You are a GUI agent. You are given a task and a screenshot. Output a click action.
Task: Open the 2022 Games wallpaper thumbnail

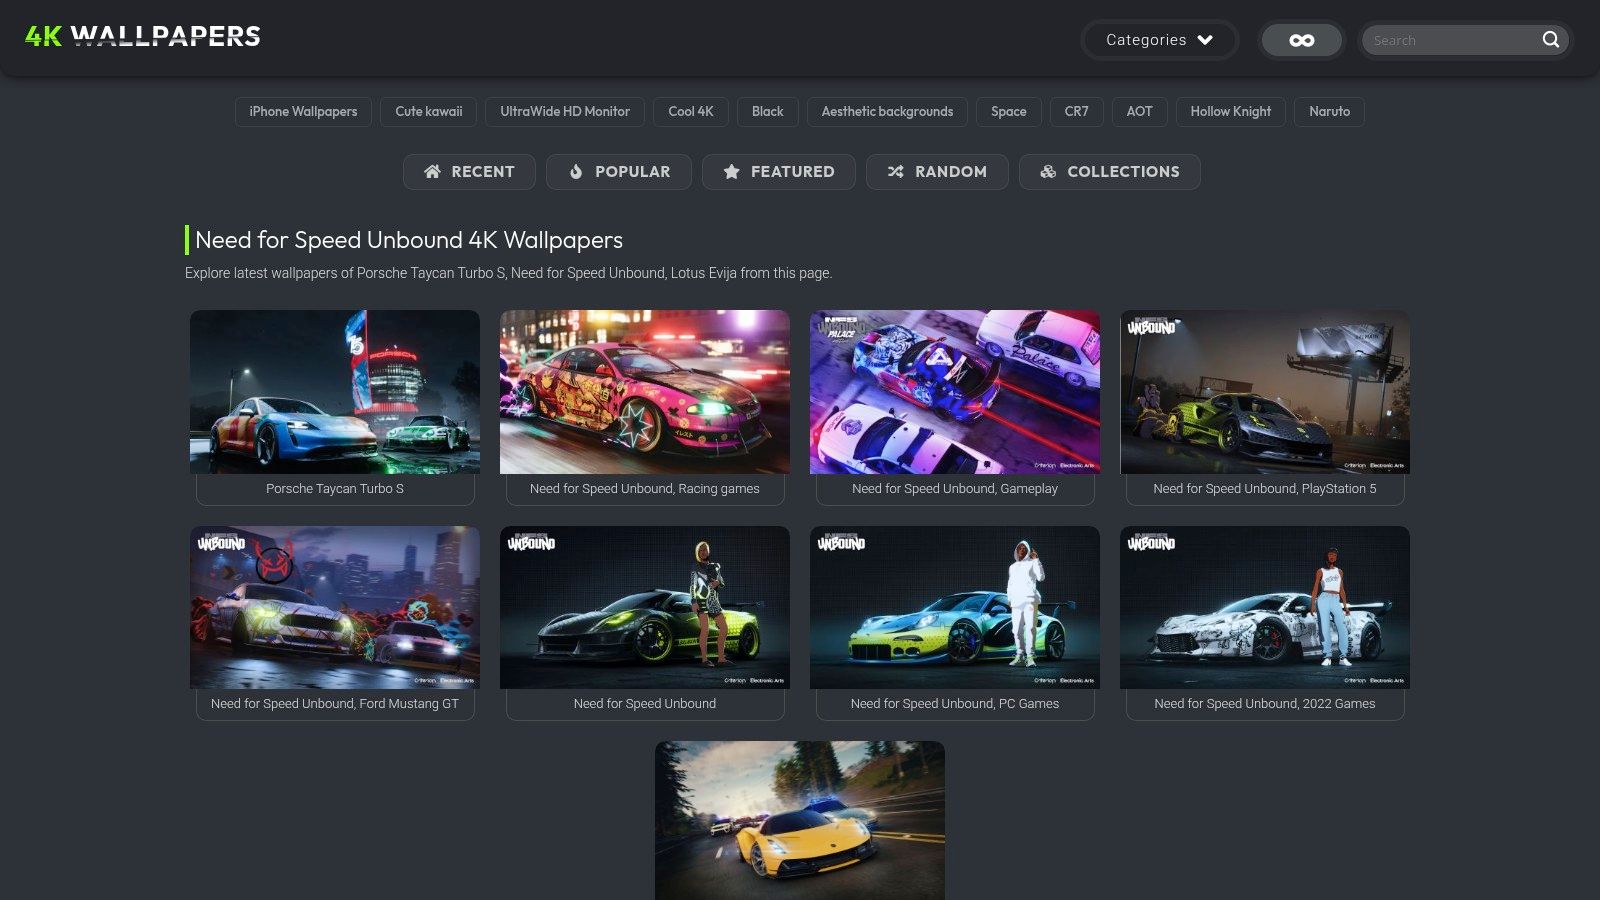[1265, 607]
